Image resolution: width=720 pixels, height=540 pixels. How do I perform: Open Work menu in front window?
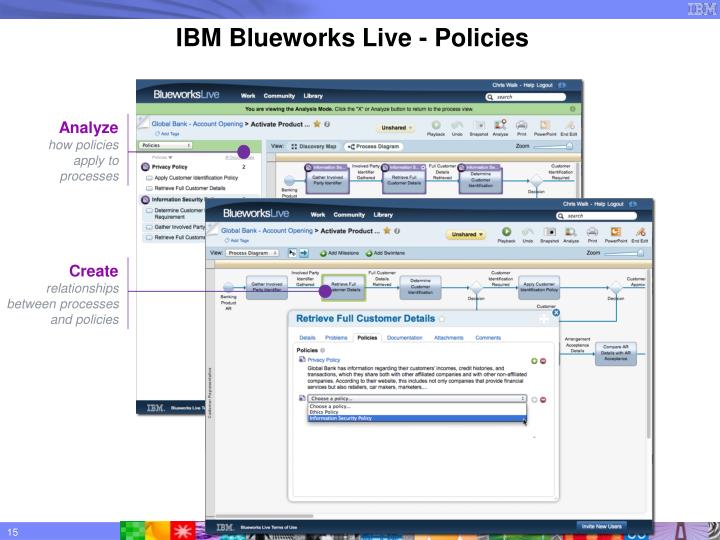tap(317, 215)
